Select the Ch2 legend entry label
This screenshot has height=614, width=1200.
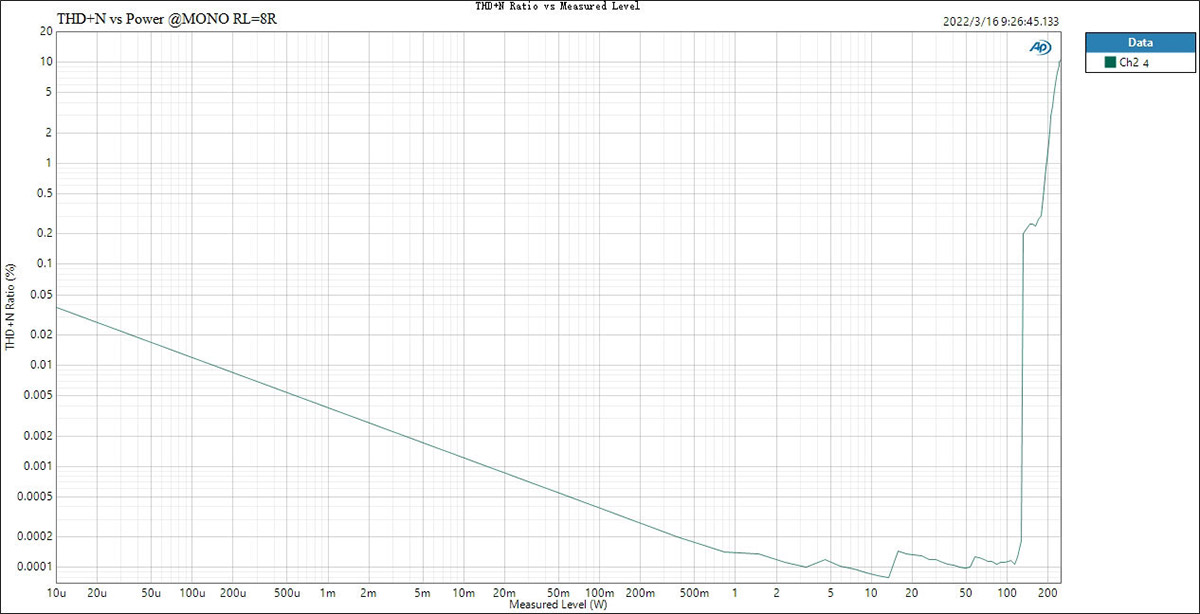pyautogui.click(x=1127, y=62)
